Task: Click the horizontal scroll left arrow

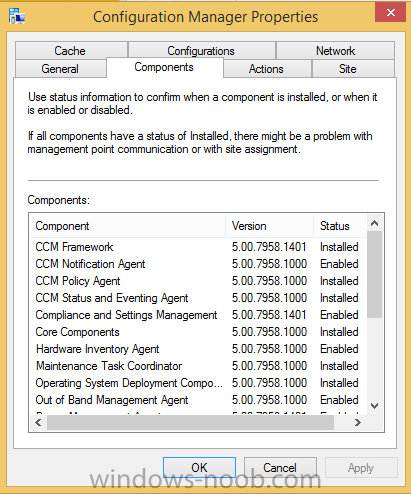Action: click(38, 423)
